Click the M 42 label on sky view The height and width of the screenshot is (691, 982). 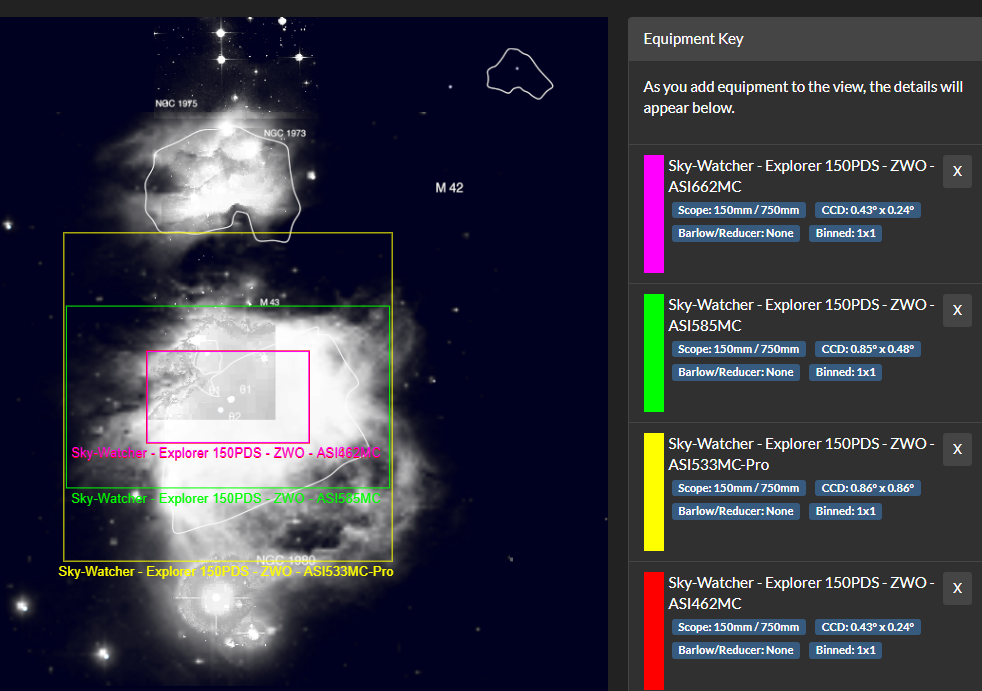pos(449,188)
